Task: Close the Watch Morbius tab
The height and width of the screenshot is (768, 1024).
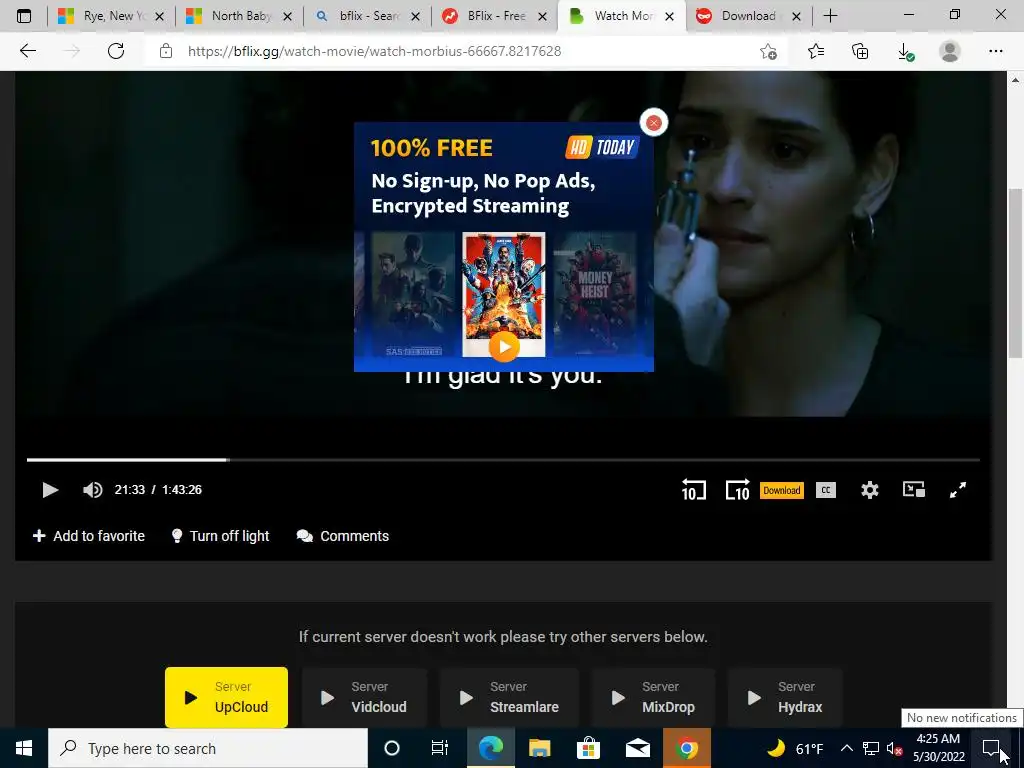Action: tap(669, 16)
